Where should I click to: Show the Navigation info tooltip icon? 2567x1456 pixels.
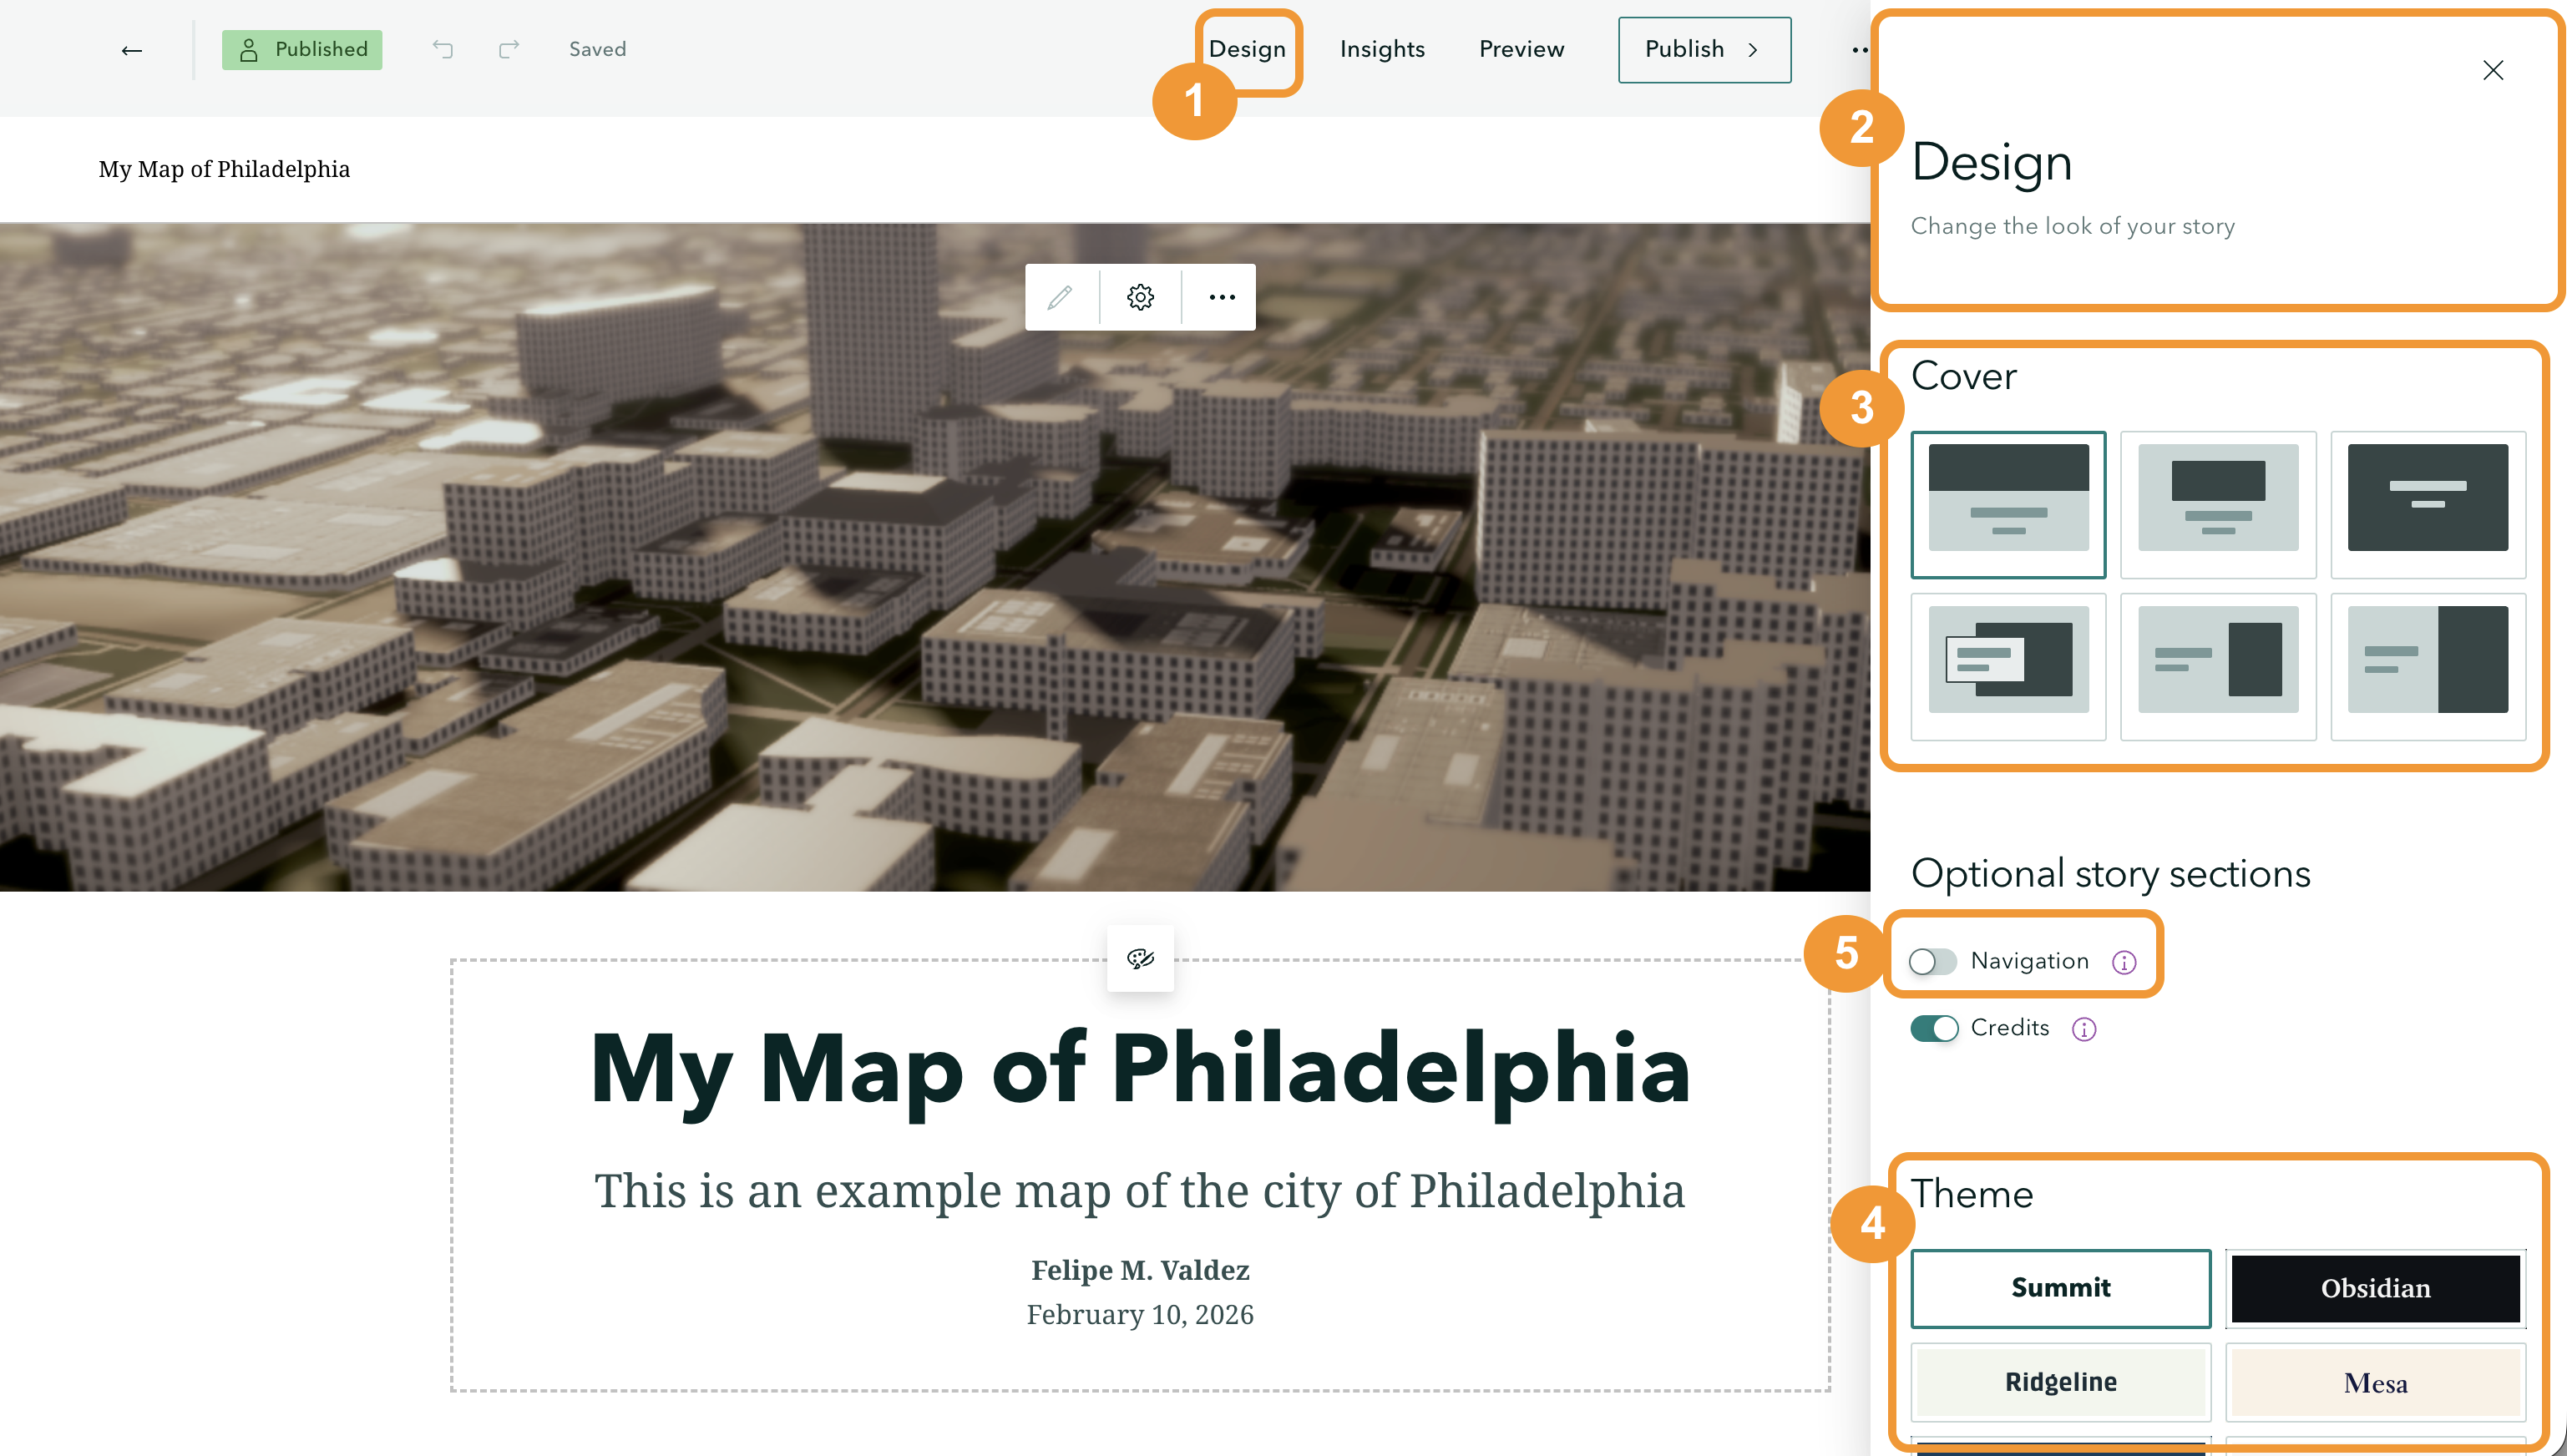(2124, 962)
